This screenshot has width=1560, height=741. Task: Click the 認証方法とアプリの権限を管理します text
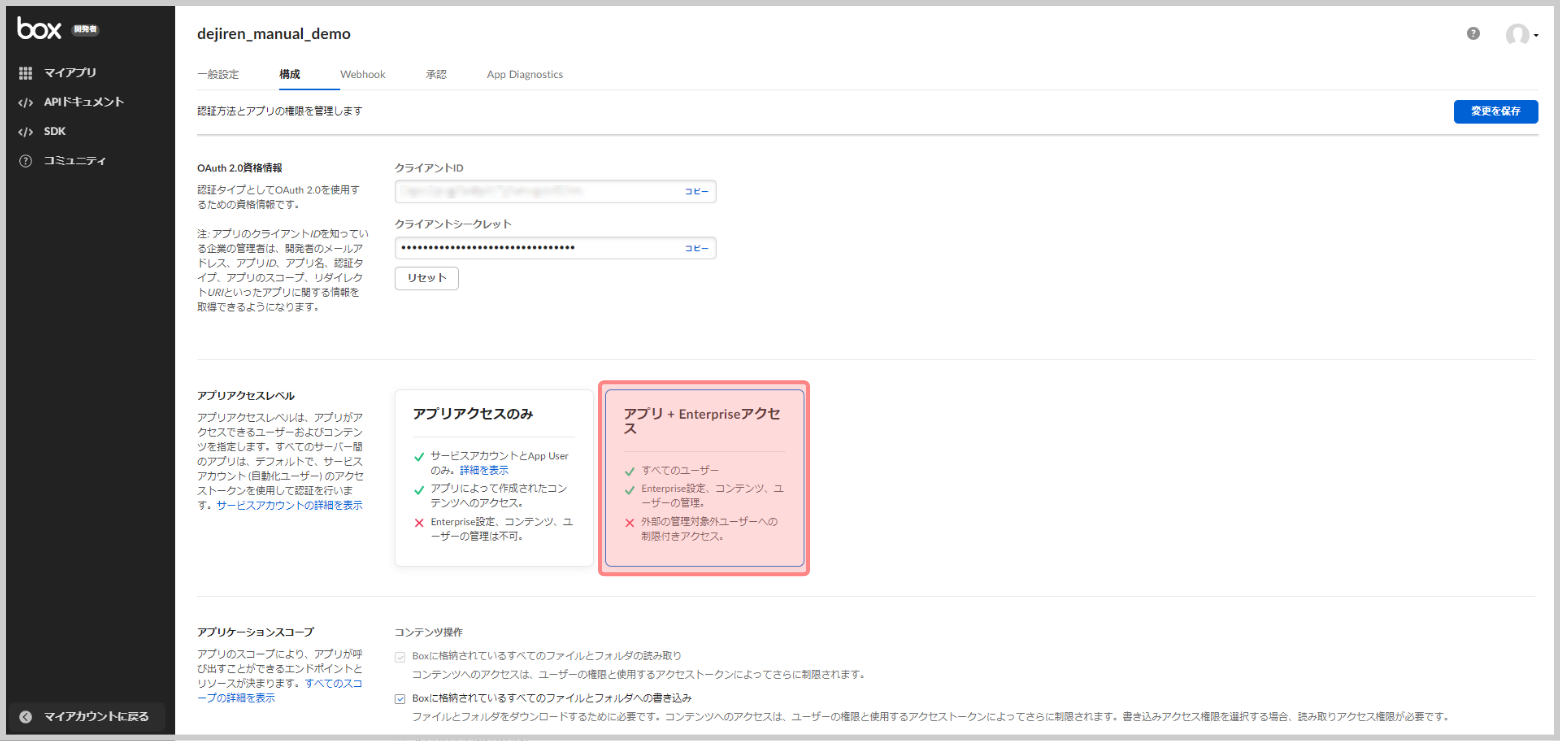(x=280, y=111)
